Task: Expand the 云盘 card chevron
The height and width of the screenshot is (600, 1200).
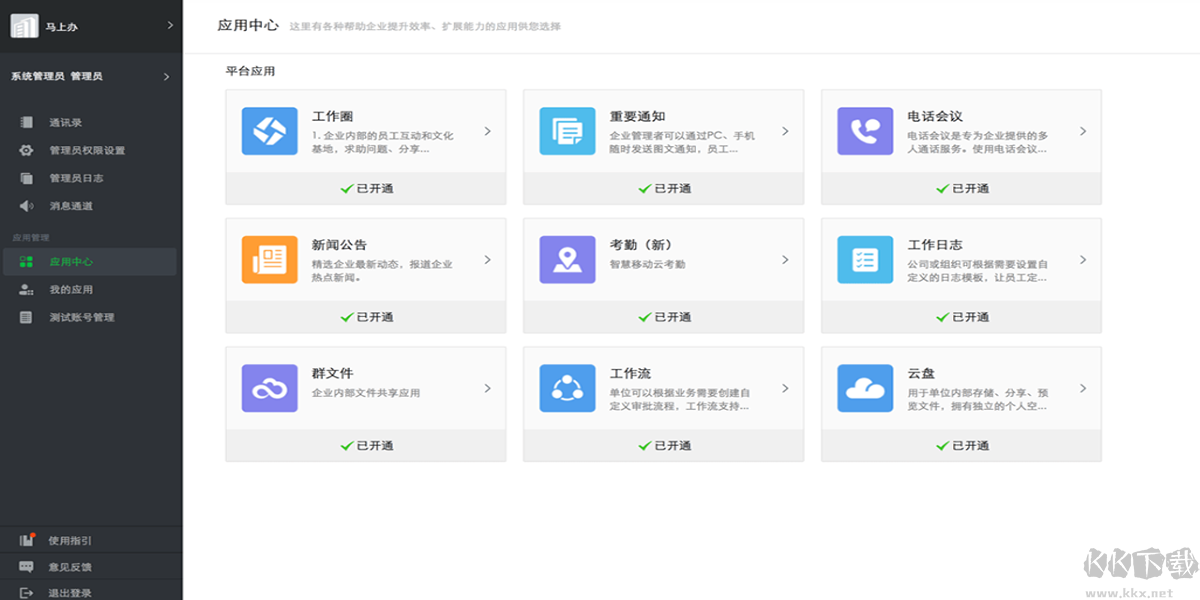Action: click(1083, 388)
